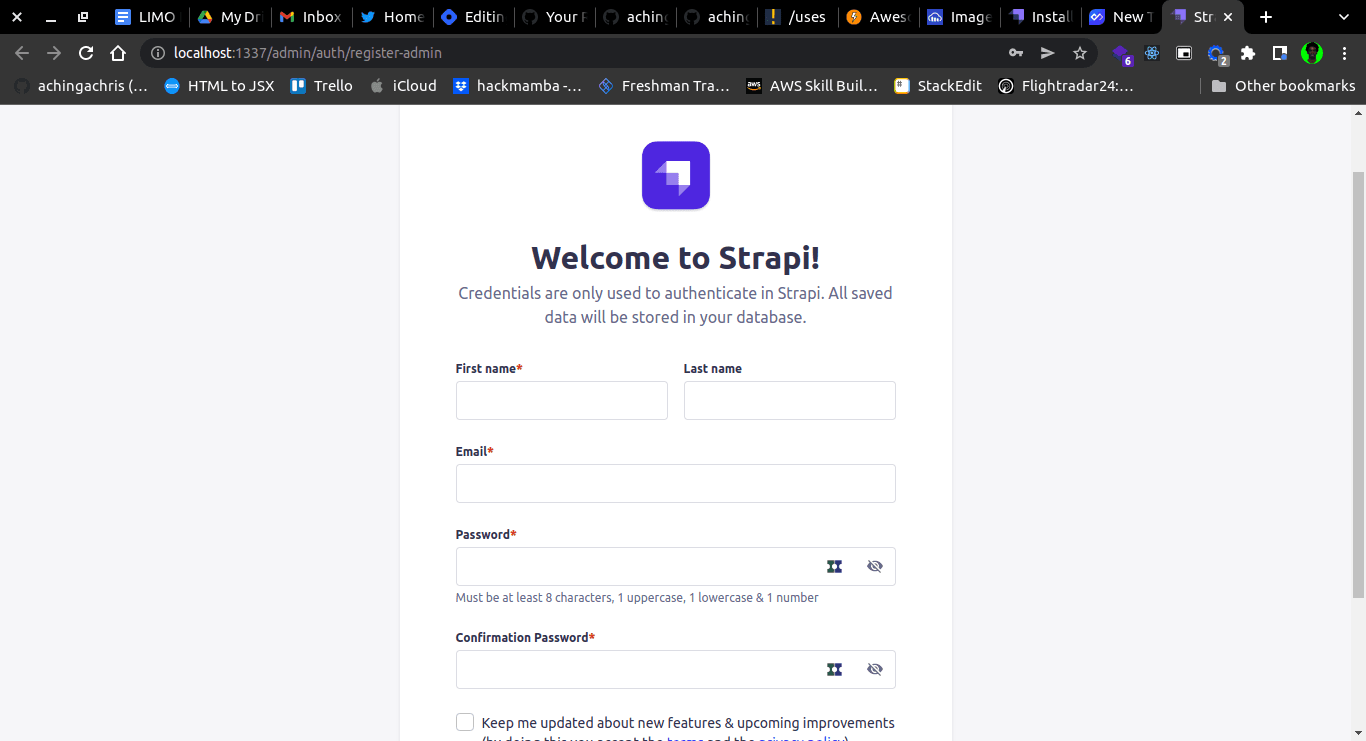Open password manager icon in Password field

pyautogui.click(x=835, y=566)
